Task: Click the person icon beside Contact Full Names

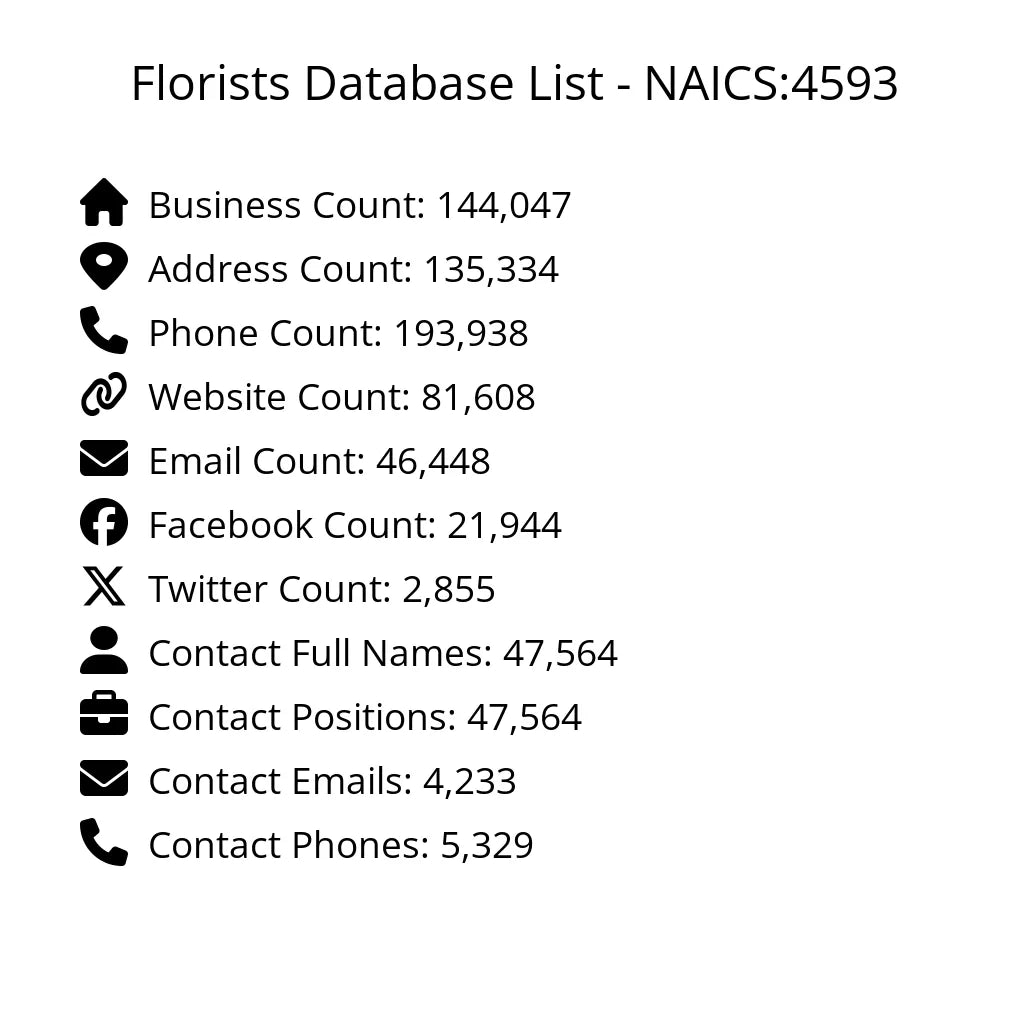Action: [104, 651]
